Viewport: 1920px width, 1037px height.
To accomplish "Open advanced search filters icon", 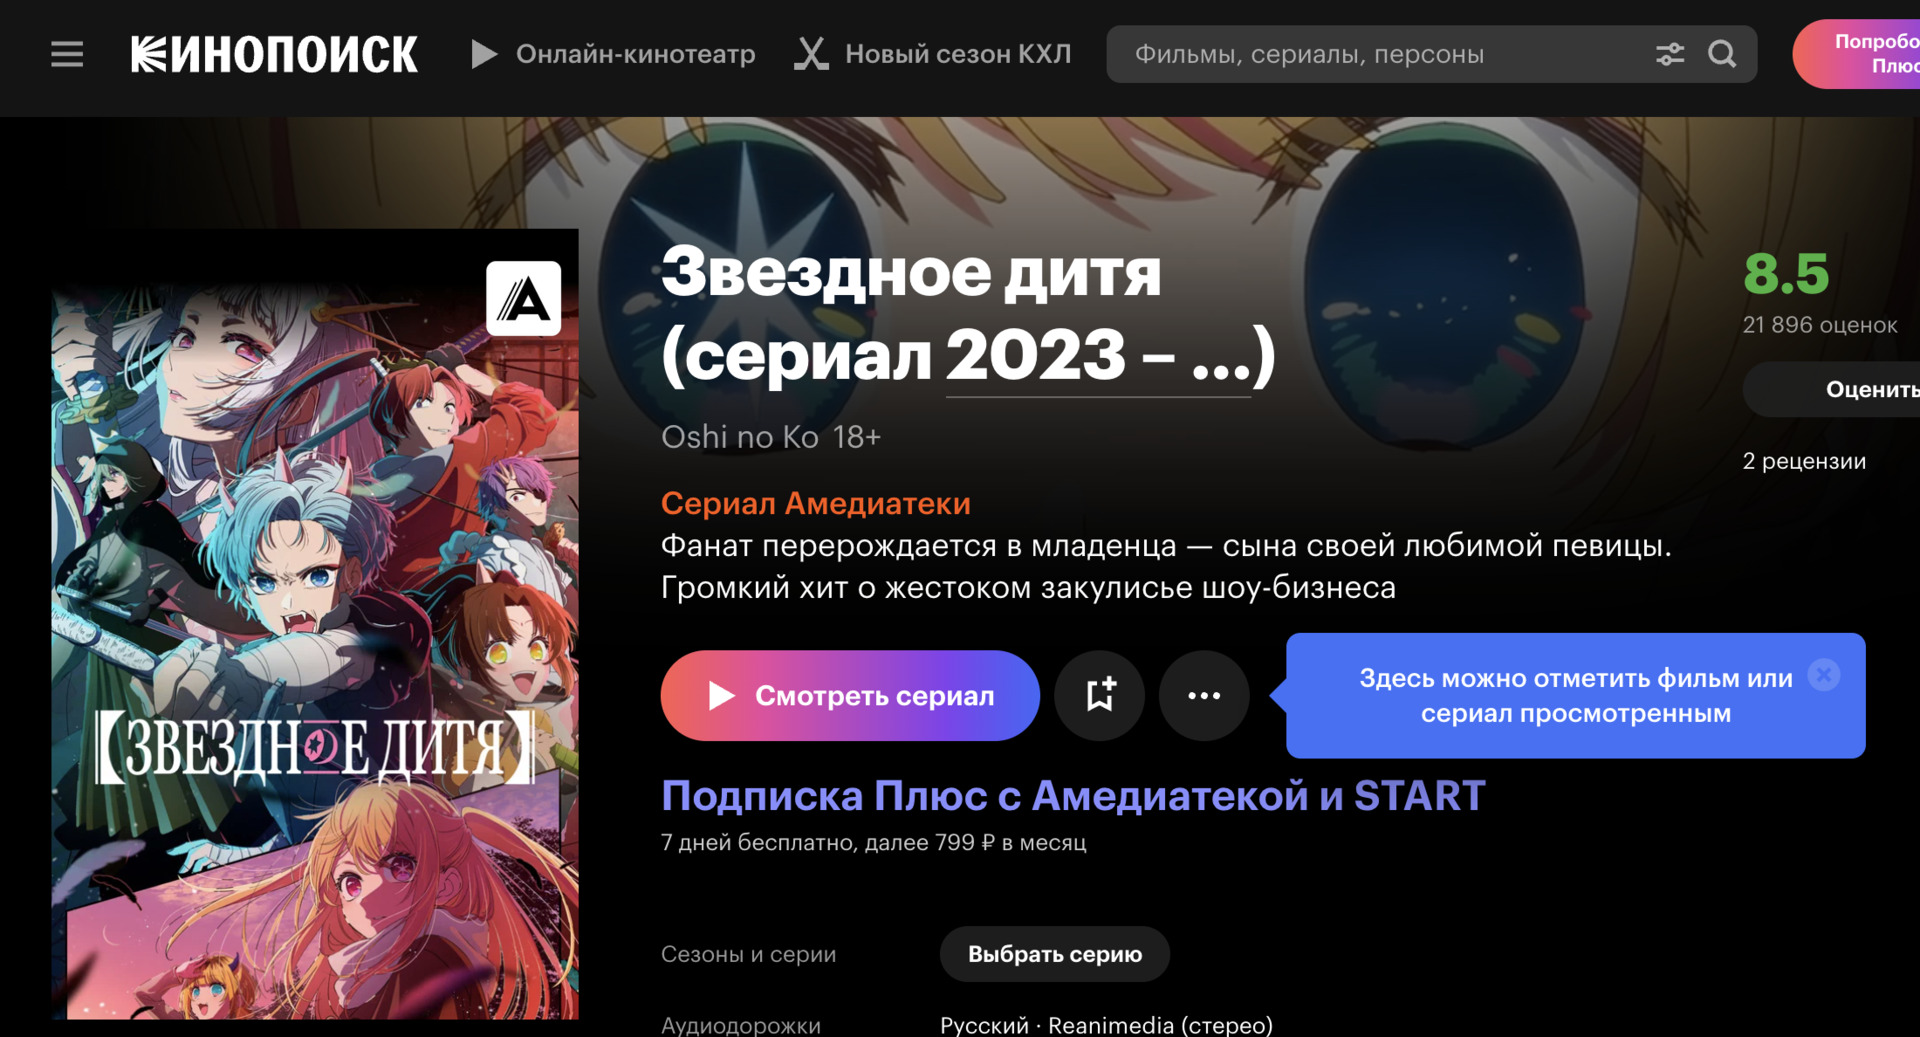I will 1670,54.
